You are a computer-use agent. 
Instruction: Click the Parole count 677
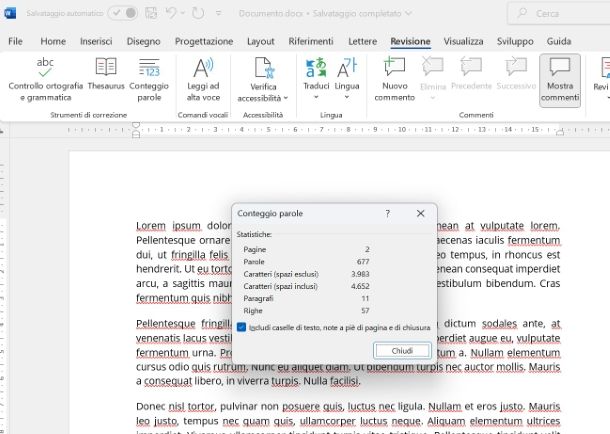pyautogui.click(x=363, y=262)
